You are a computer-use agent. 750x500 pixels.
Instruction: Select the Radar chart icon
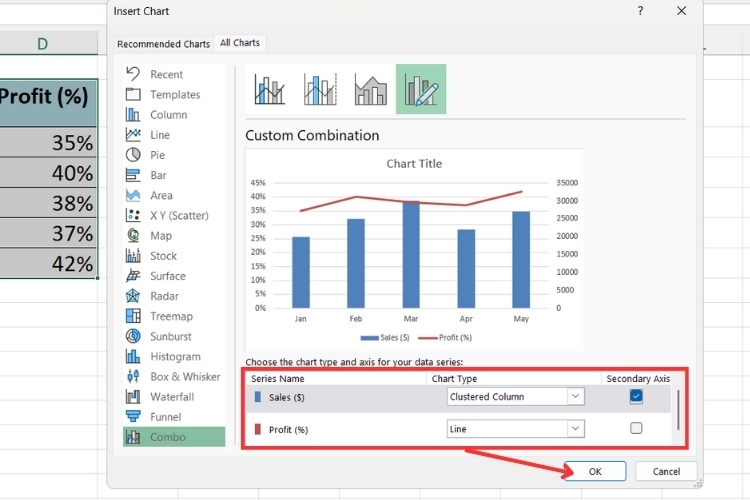133,296
